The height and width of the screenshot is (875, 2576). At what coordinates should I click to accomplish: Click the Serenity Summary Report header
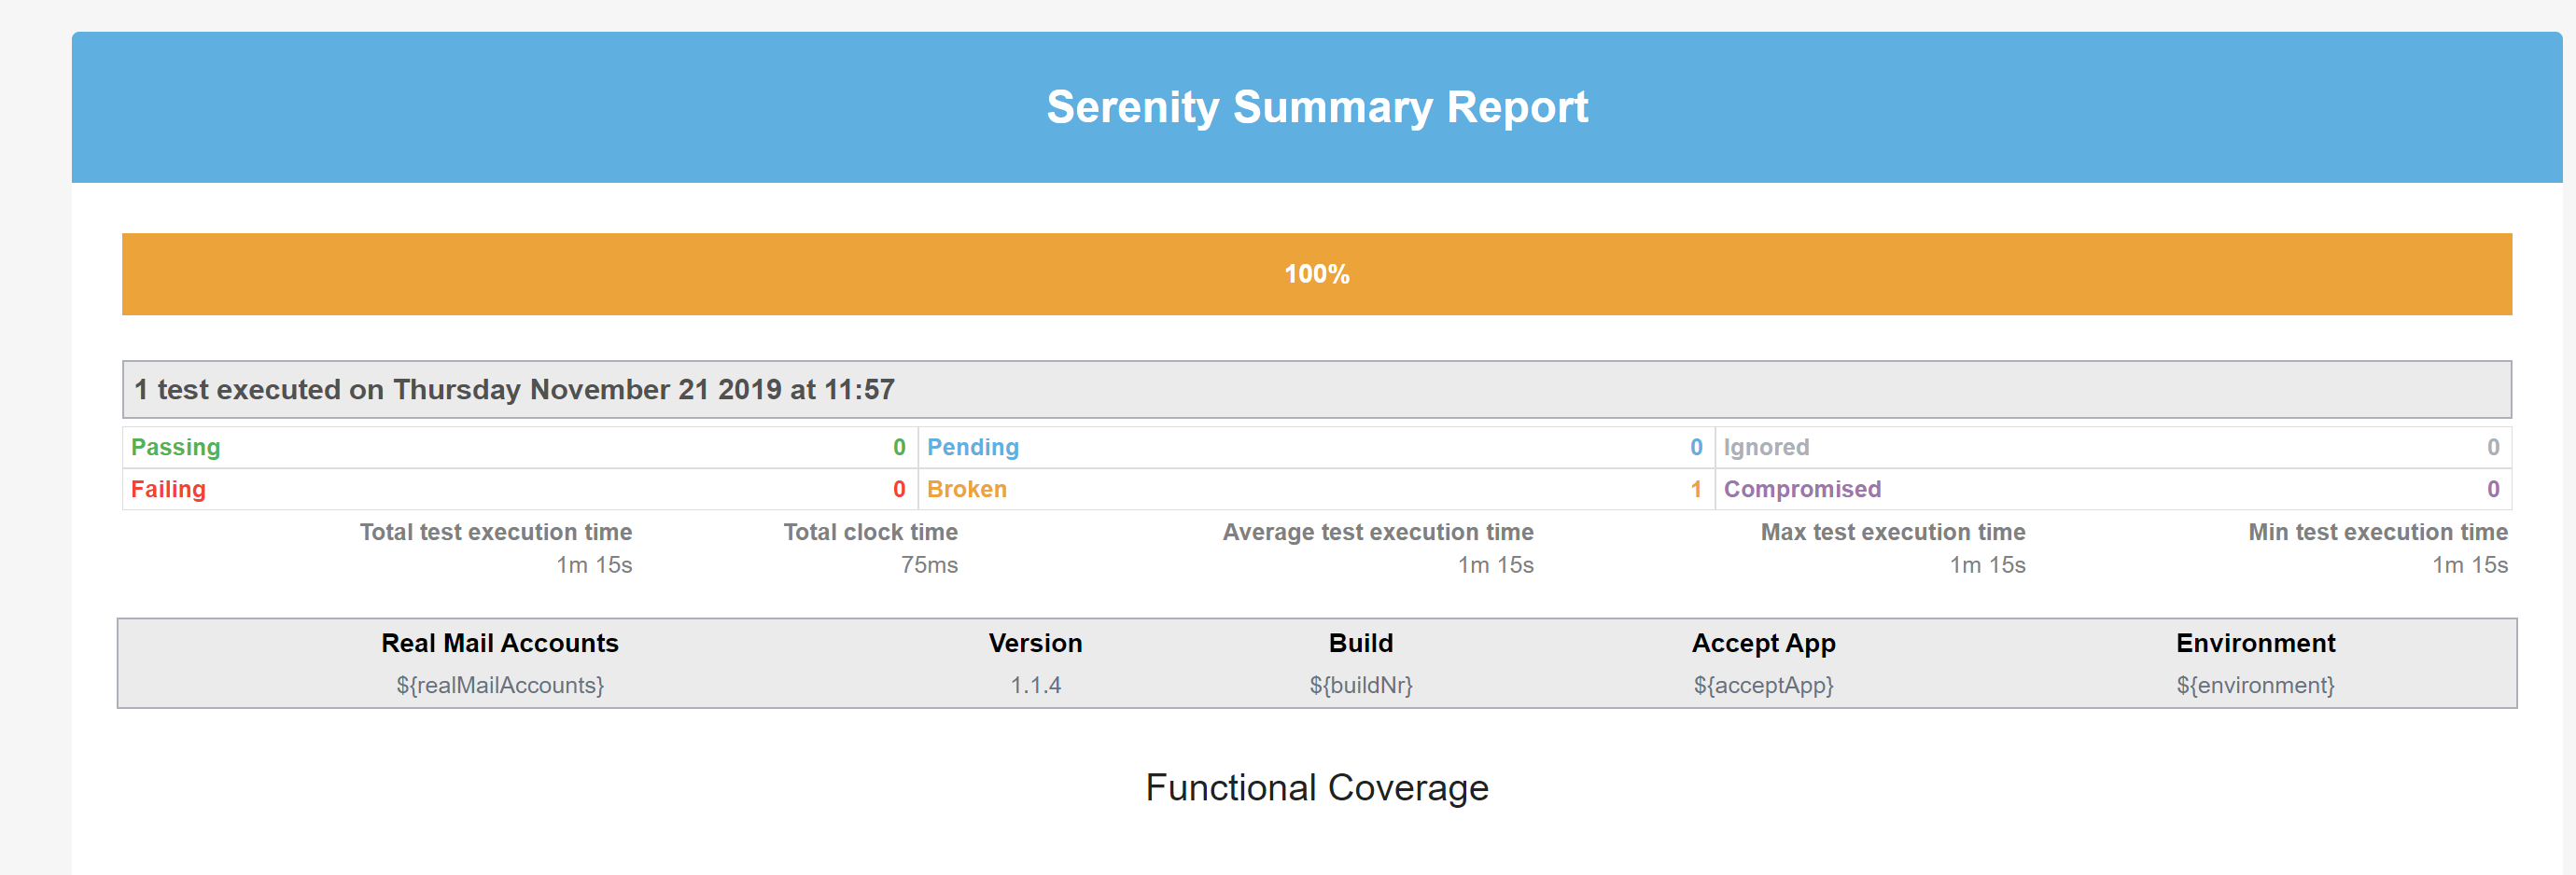(1316, 107)
